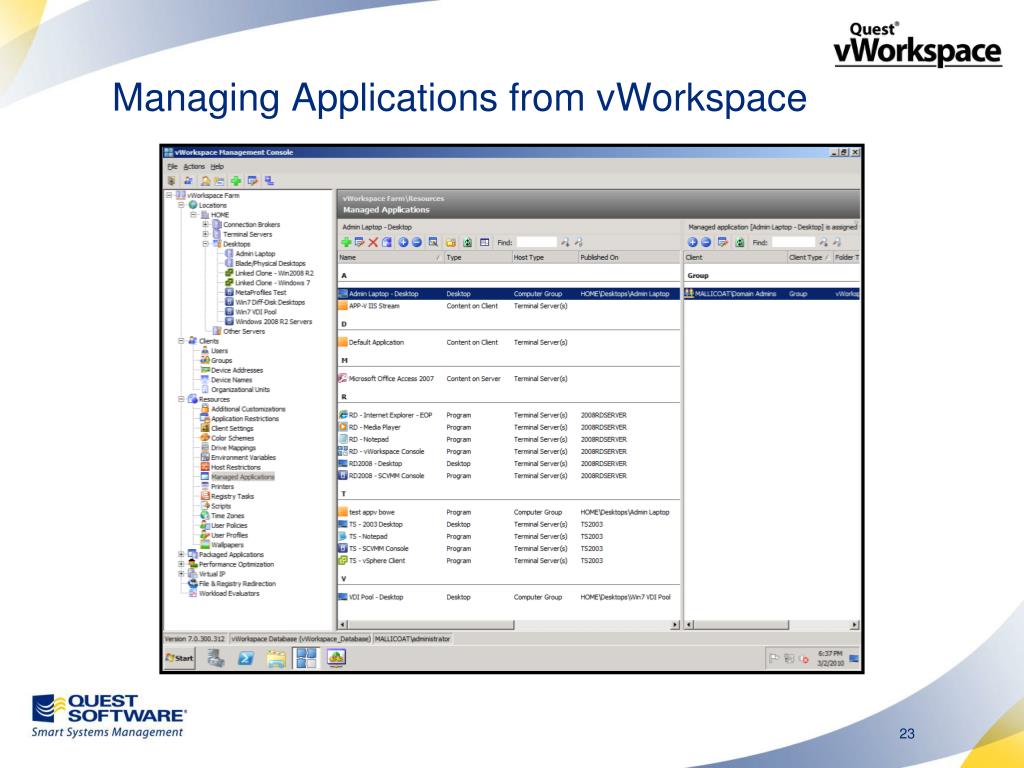The height and width of the screenshot is (768, 1024).
Task: Open Server Manager icon in the taskbar
Action: point(216,658)
